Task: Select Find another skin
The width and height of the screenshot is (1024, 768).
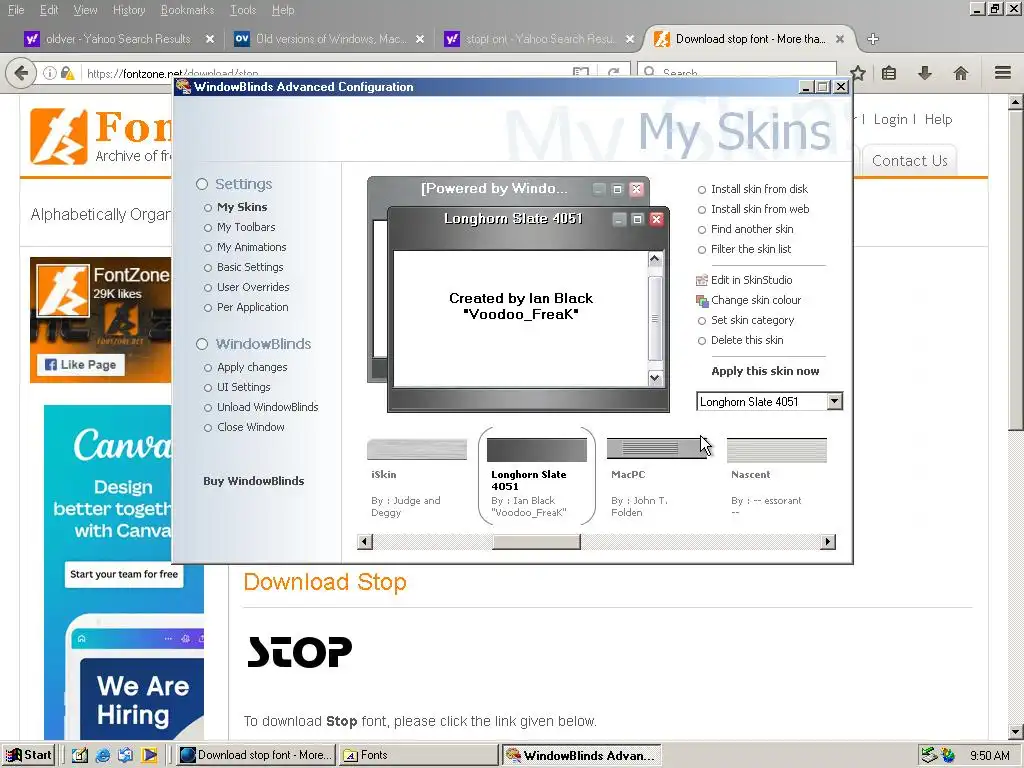Action: (x=752, y=229)
